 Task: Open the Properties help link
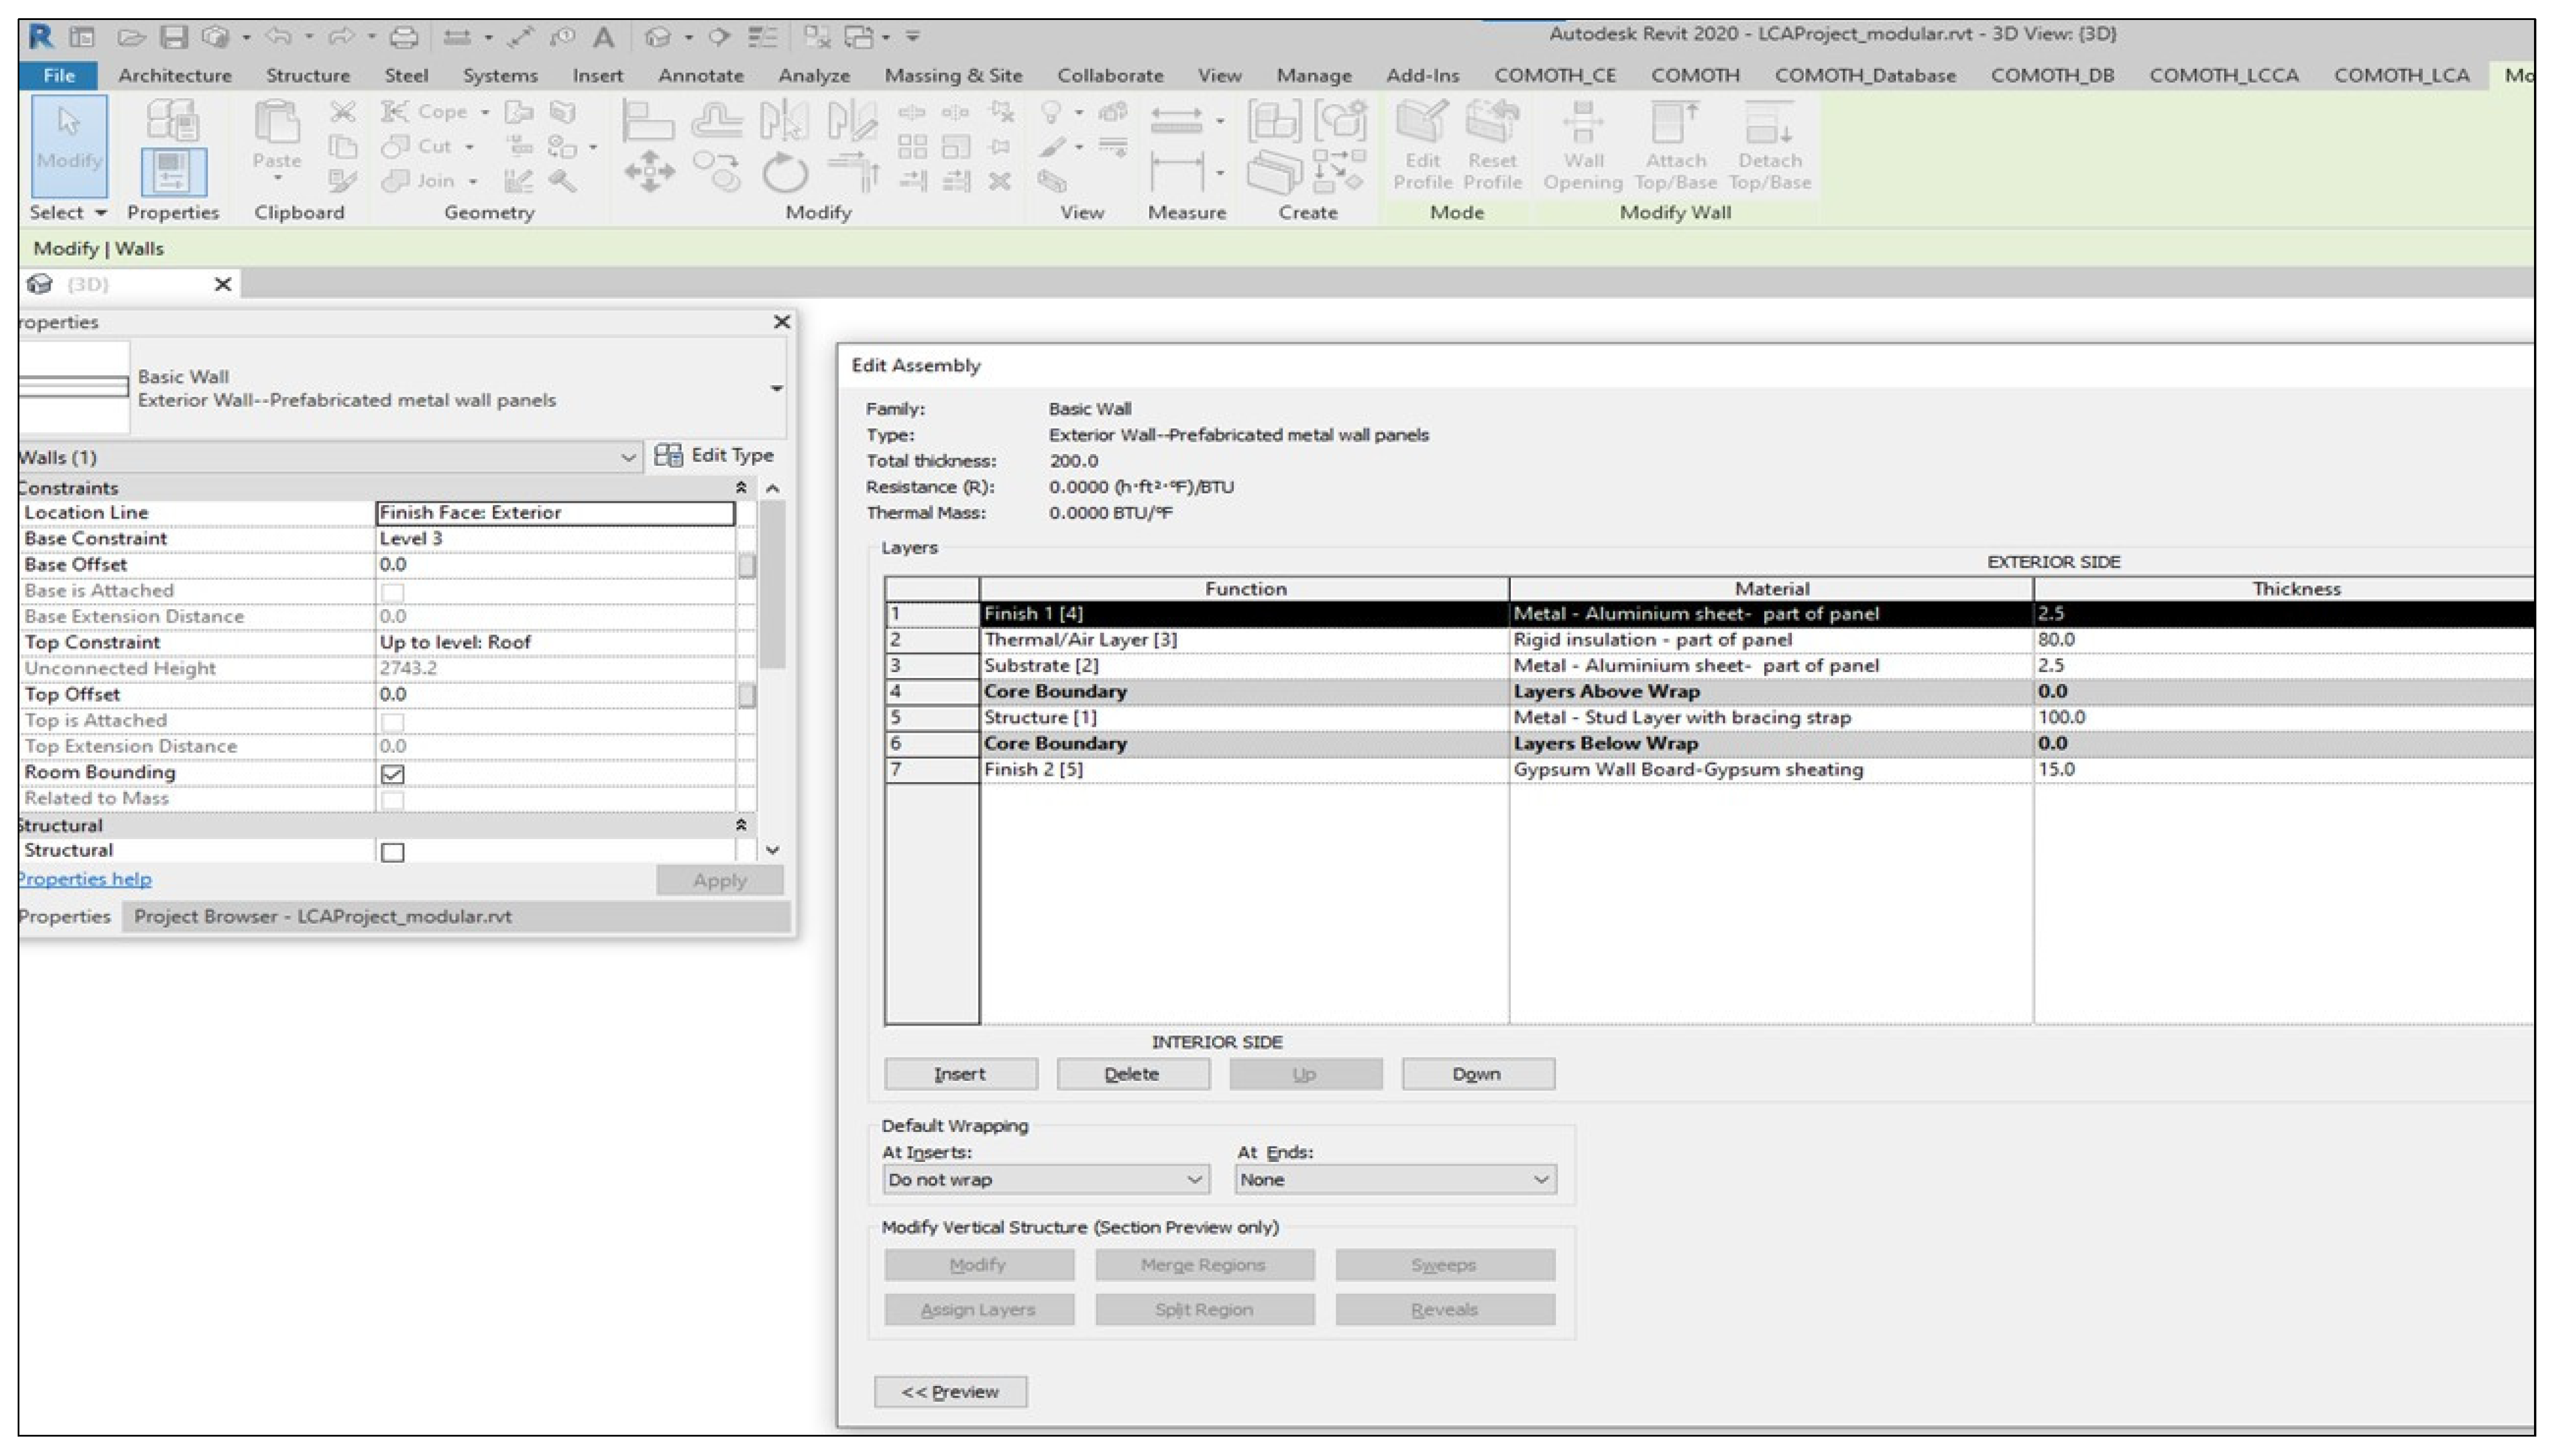click(x=86, y=879)
